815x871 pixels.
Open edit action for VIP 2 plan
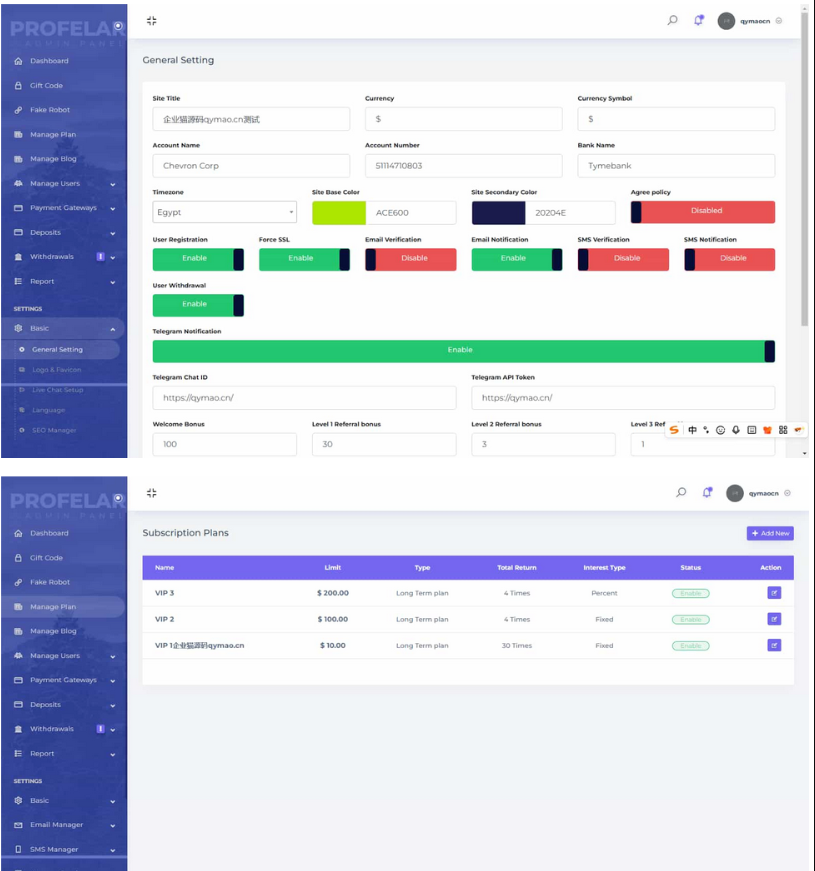coord(774,619)
